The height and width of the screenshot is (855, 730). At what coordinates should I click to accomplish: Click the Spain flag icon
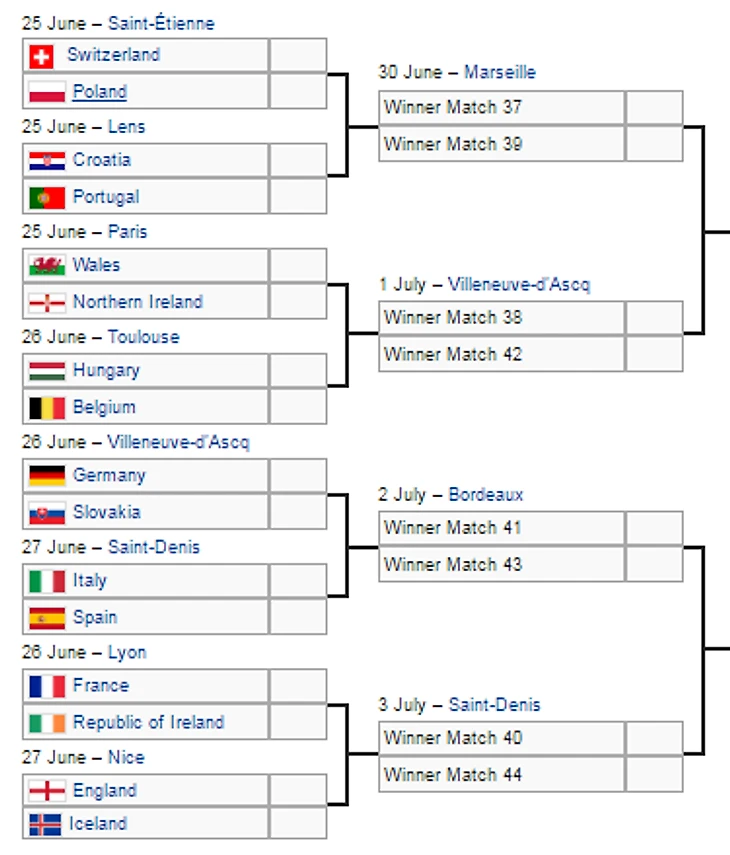[47, 618]
